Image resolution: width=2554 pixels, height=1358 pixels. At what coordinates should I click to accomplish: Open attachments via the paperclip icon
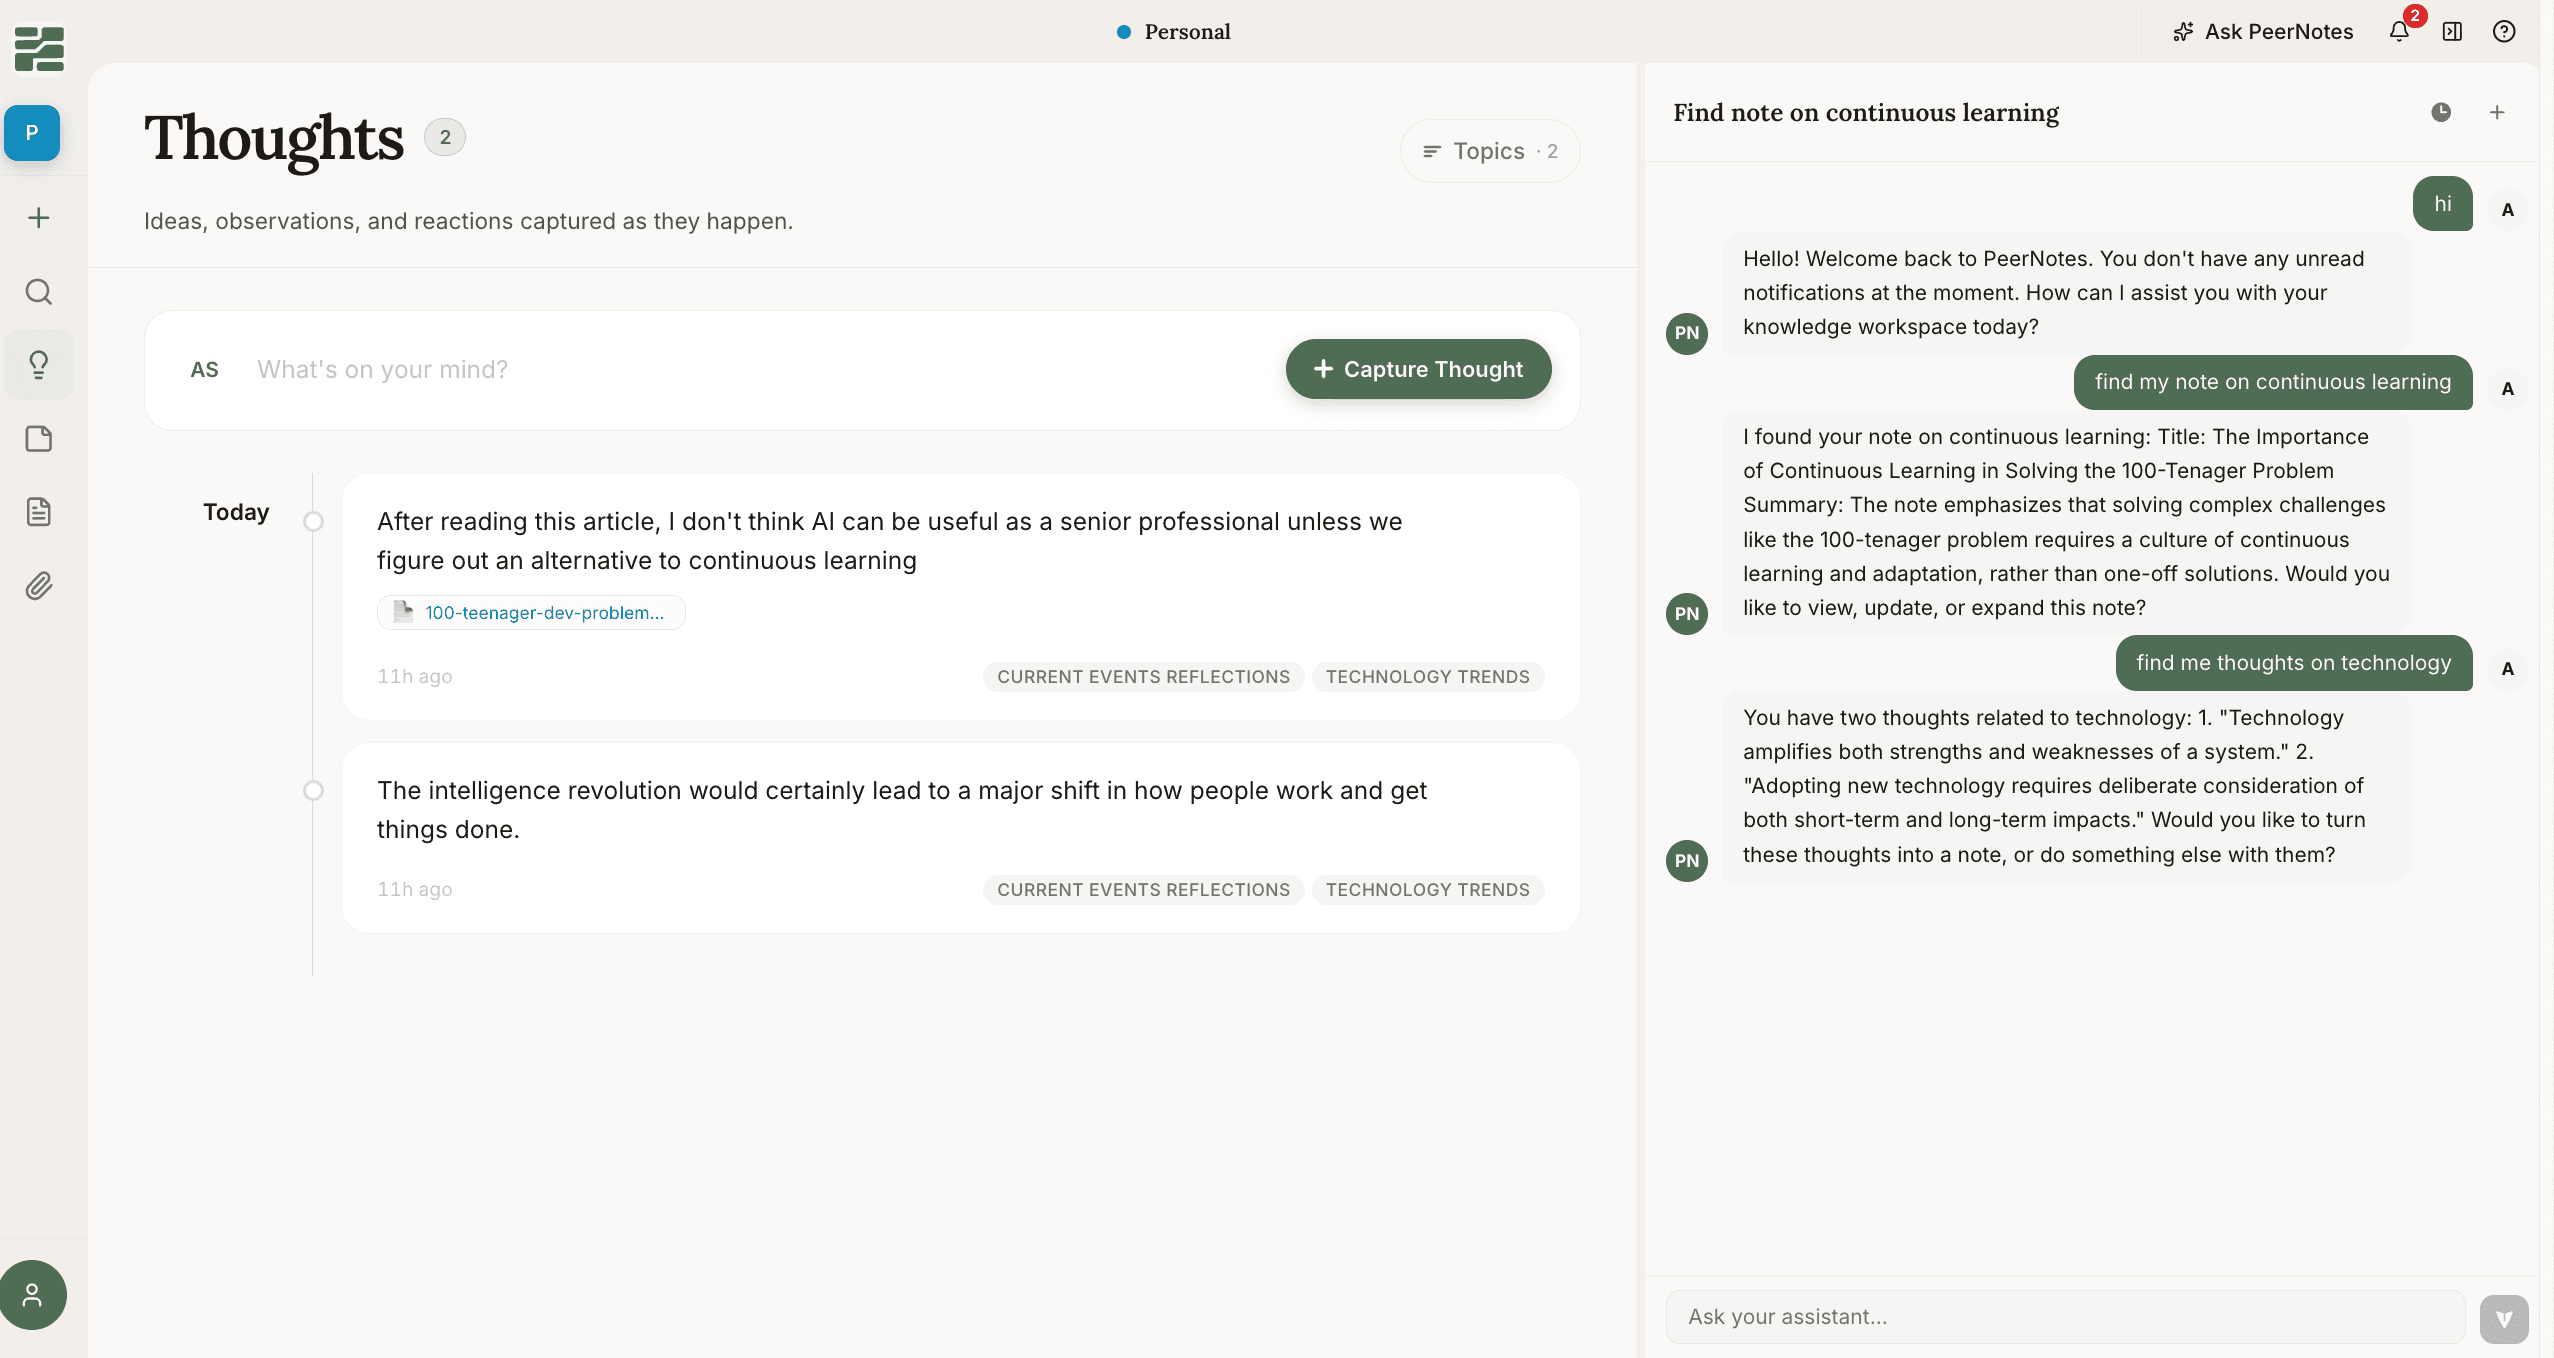point(38,586)
